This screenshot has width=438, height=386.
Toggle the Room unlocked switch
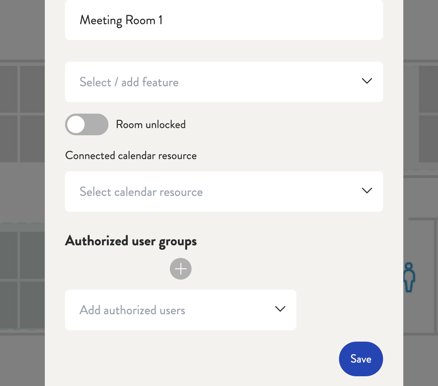coord(87,124)
